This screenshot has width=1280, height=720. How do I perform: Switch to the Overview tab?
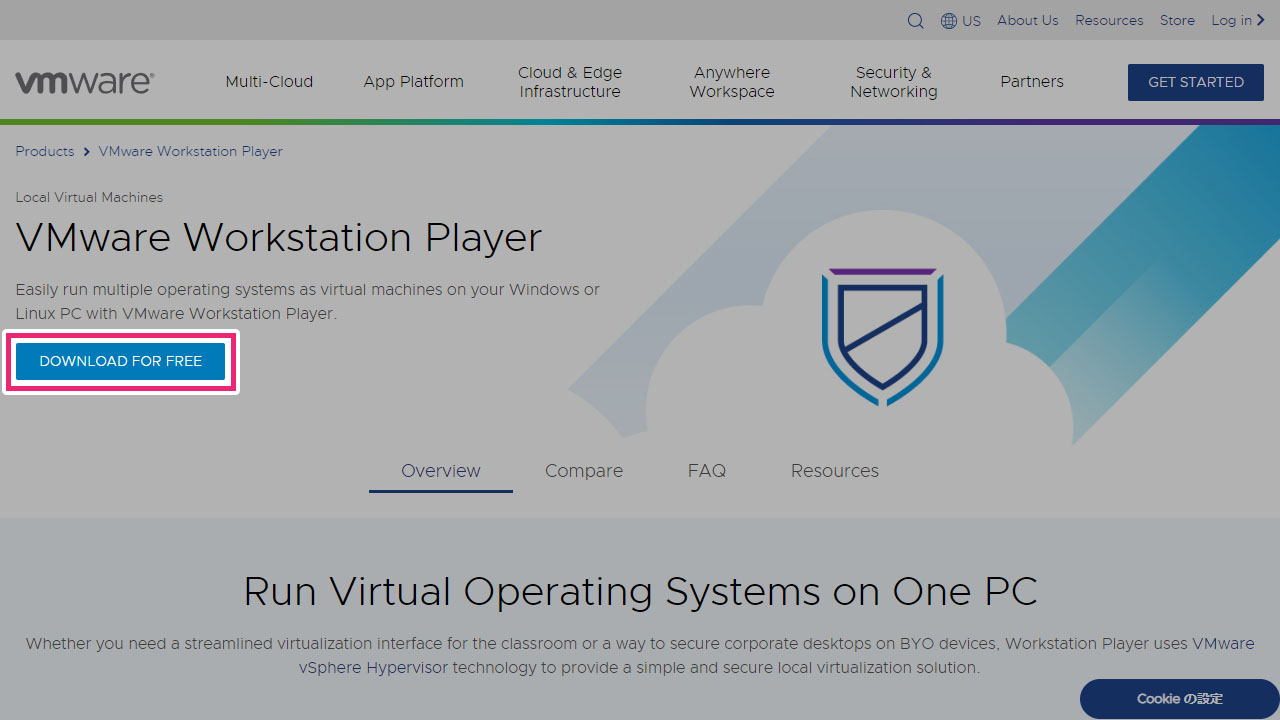point(441,471)
